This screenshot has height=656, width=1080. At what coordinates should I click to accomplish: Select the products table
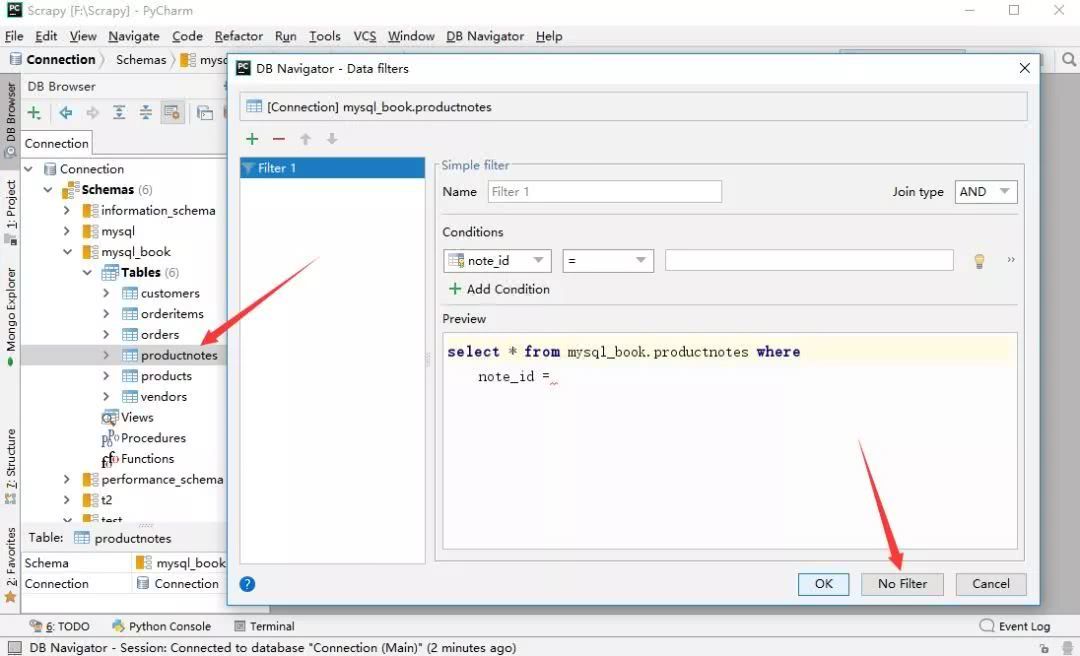pyautogui.click(x=166, y=376)
